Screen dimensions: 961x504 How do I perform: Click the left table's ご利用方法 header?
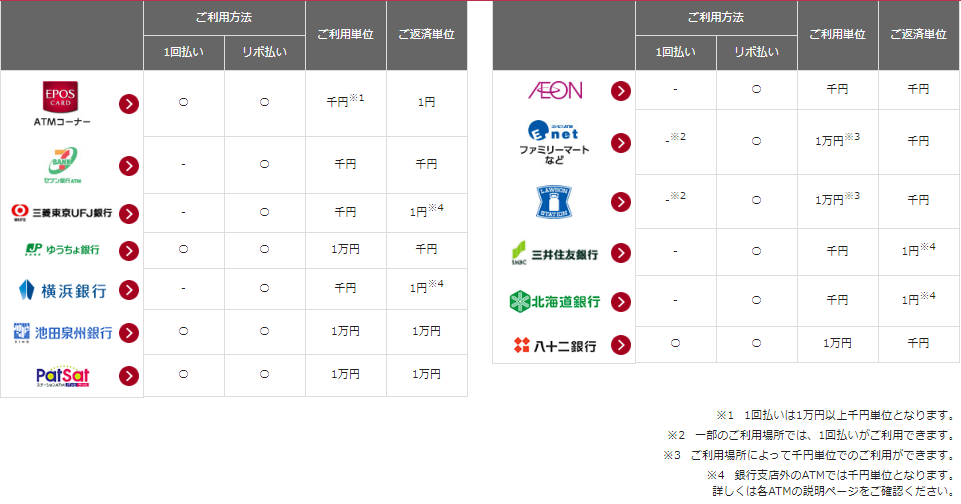click(x=224, y=18)
